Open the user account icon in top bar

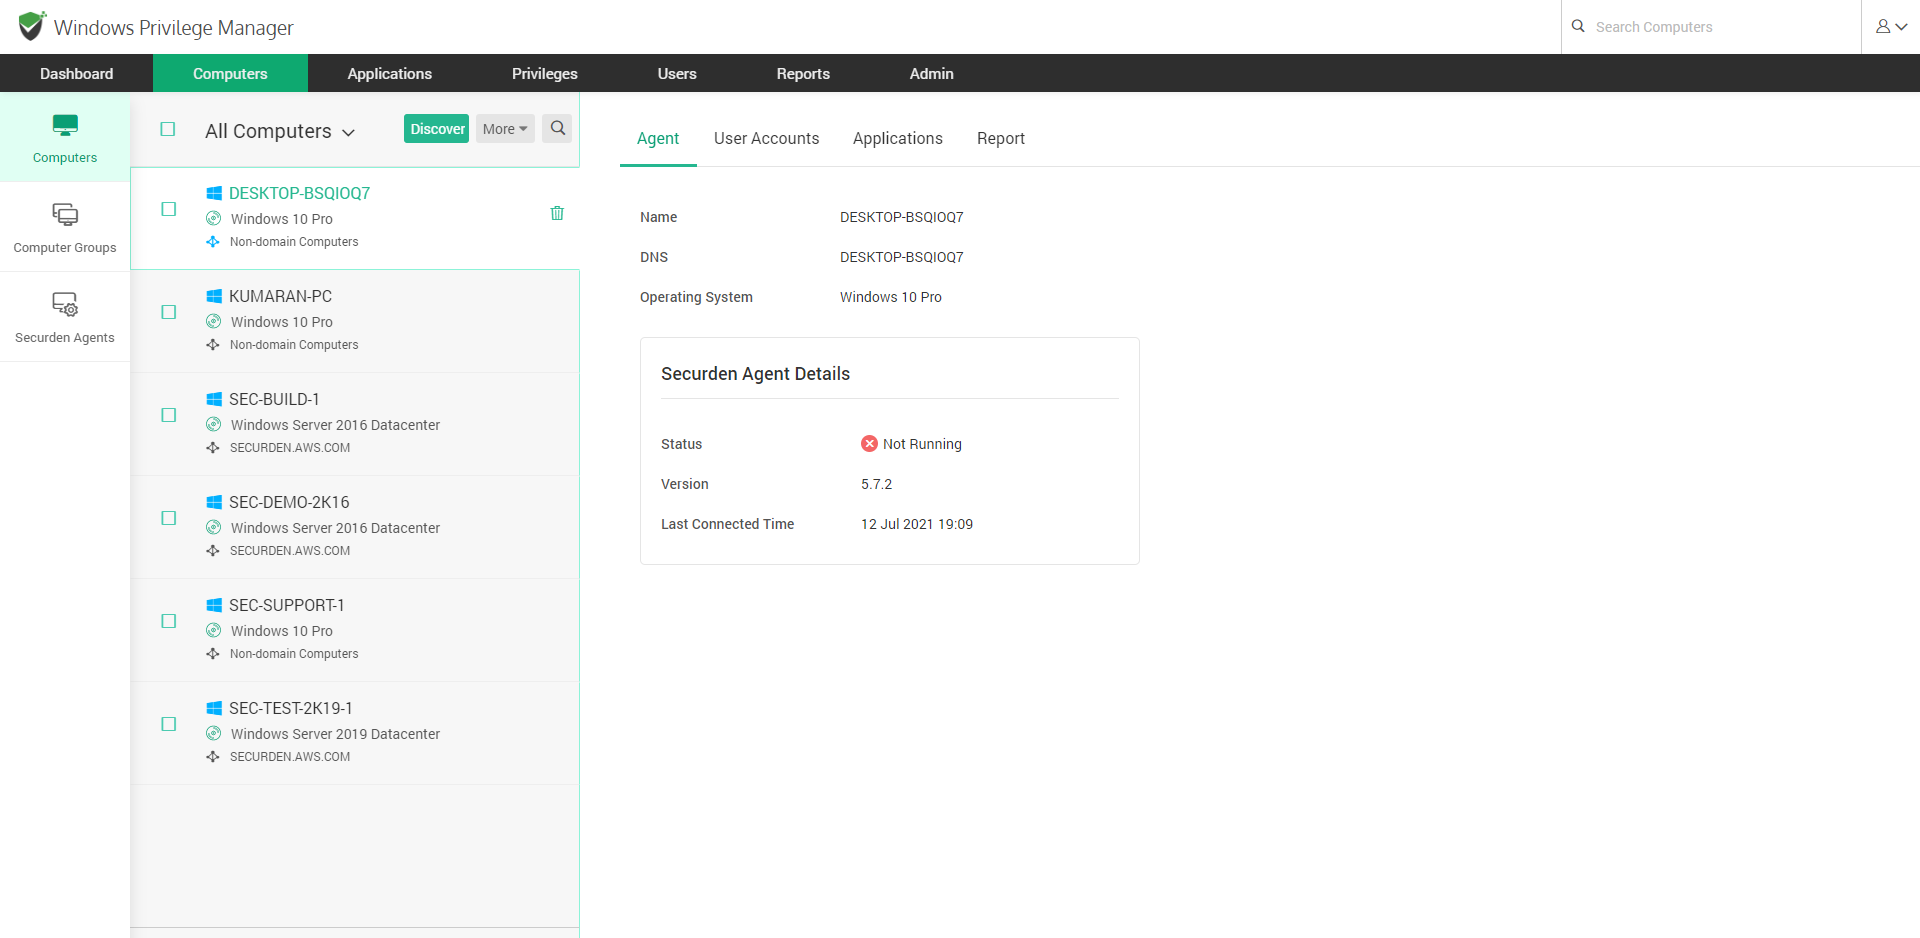1885,26
